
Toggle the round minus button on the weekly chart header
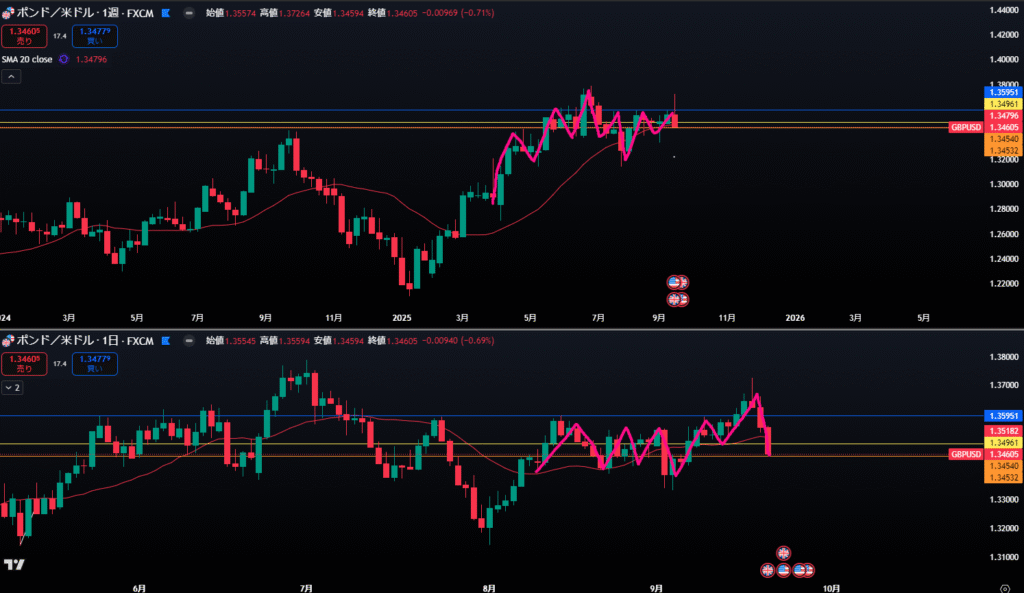coord(189,13)
